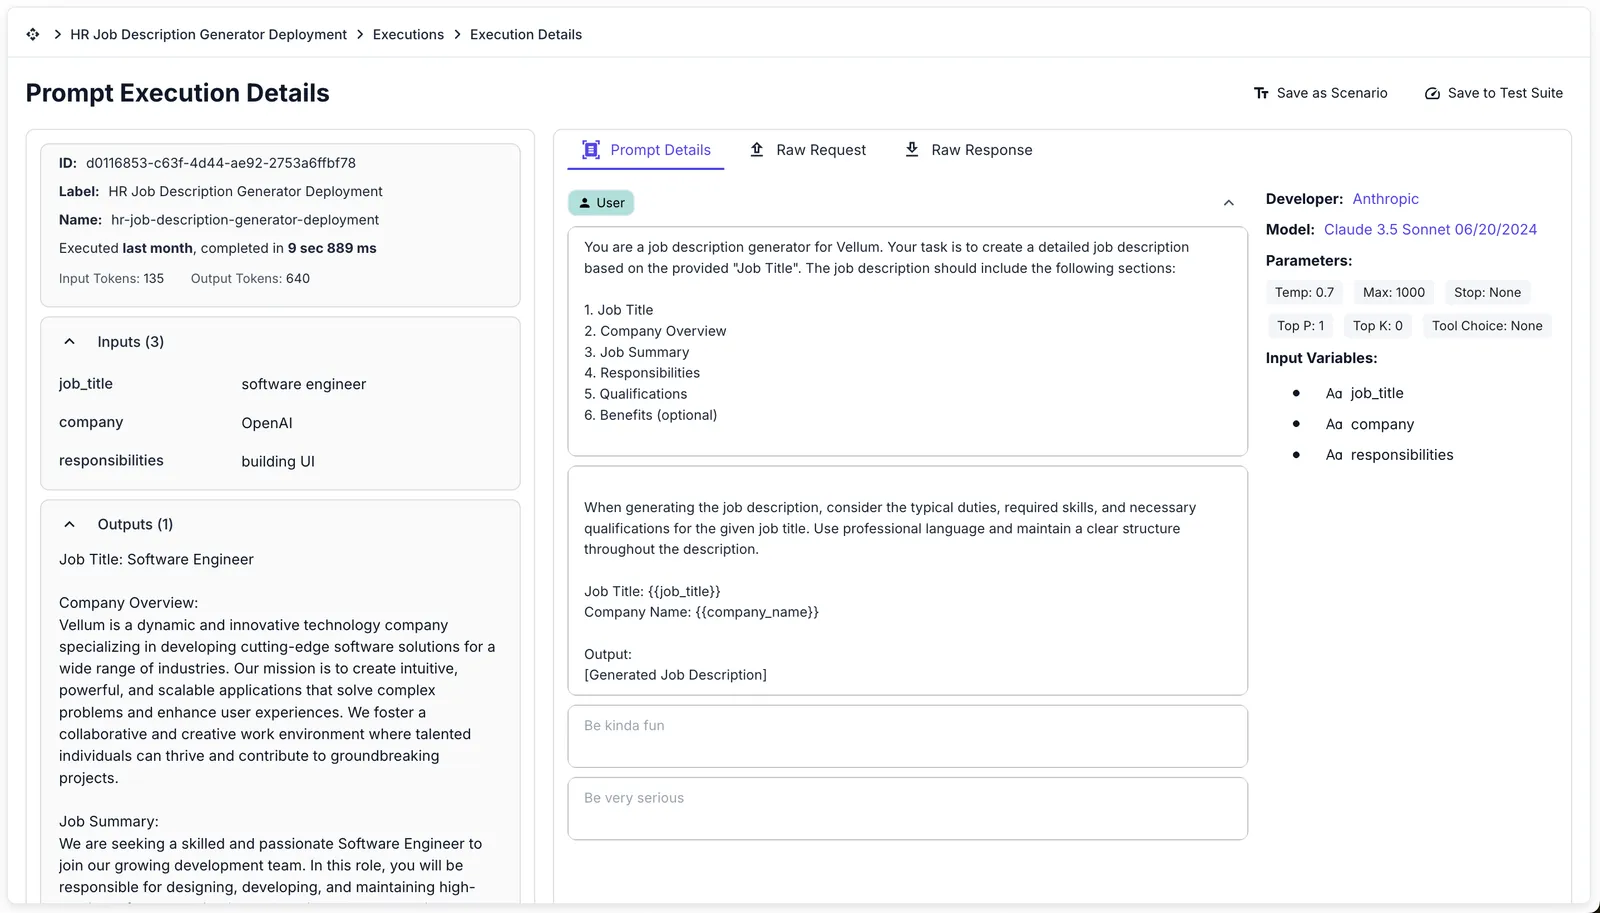1600x913 pixels.
Task: Open HR Job Description Generator Deployment breadcrumb
Action: 208,34
